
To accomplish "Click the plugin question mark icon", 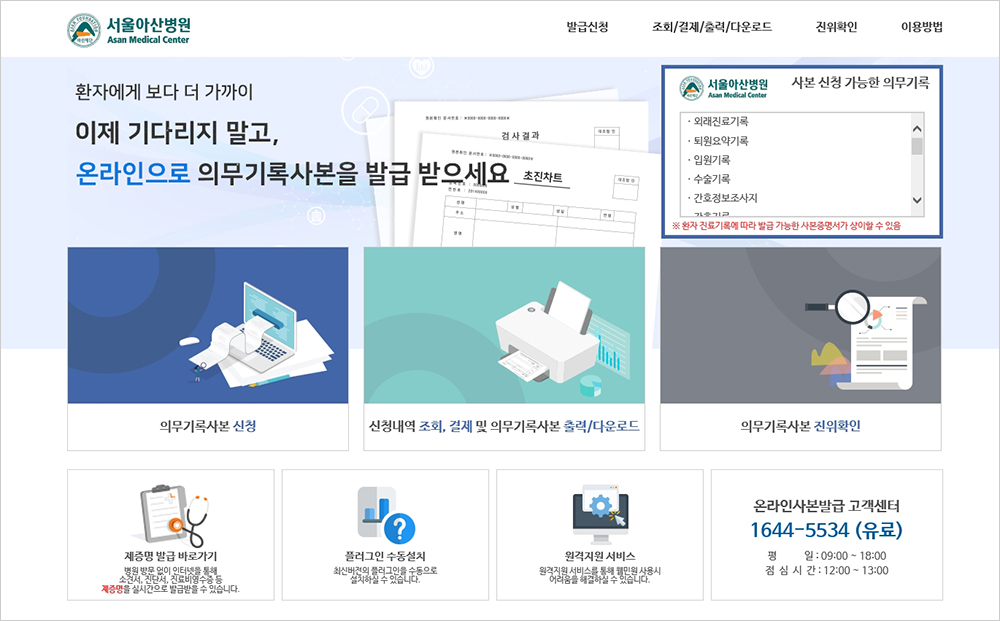I will (x=386, y=516).
